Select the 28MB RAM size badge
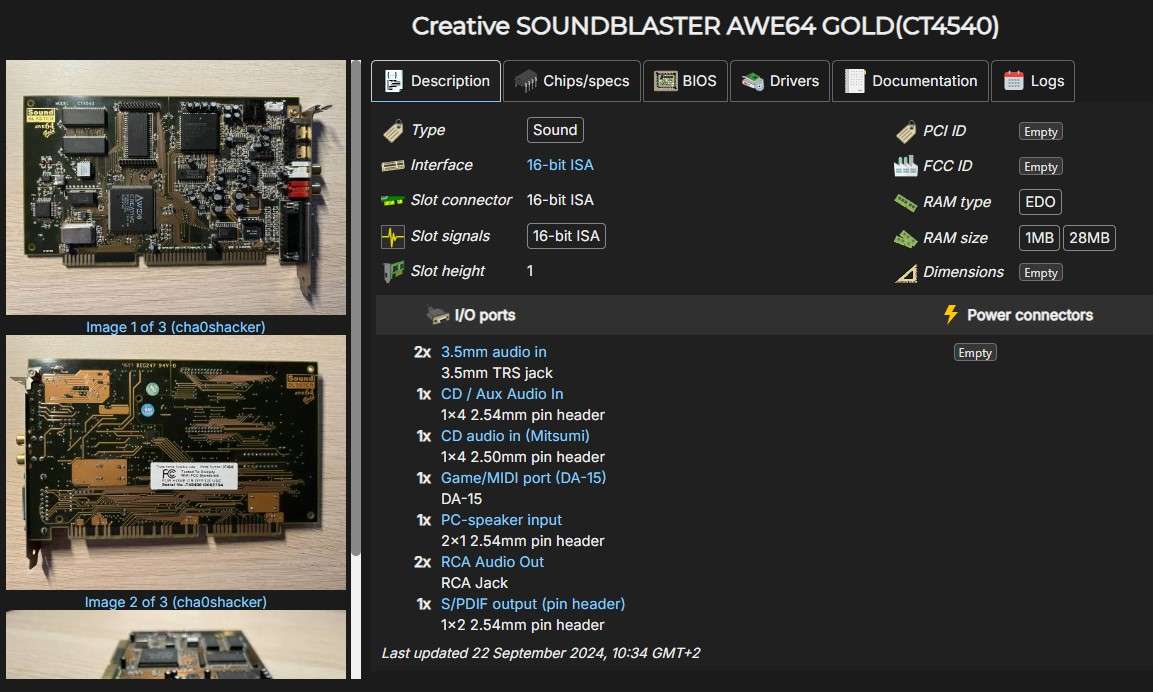This screenshot has width=1153, height=692. 1088,237
